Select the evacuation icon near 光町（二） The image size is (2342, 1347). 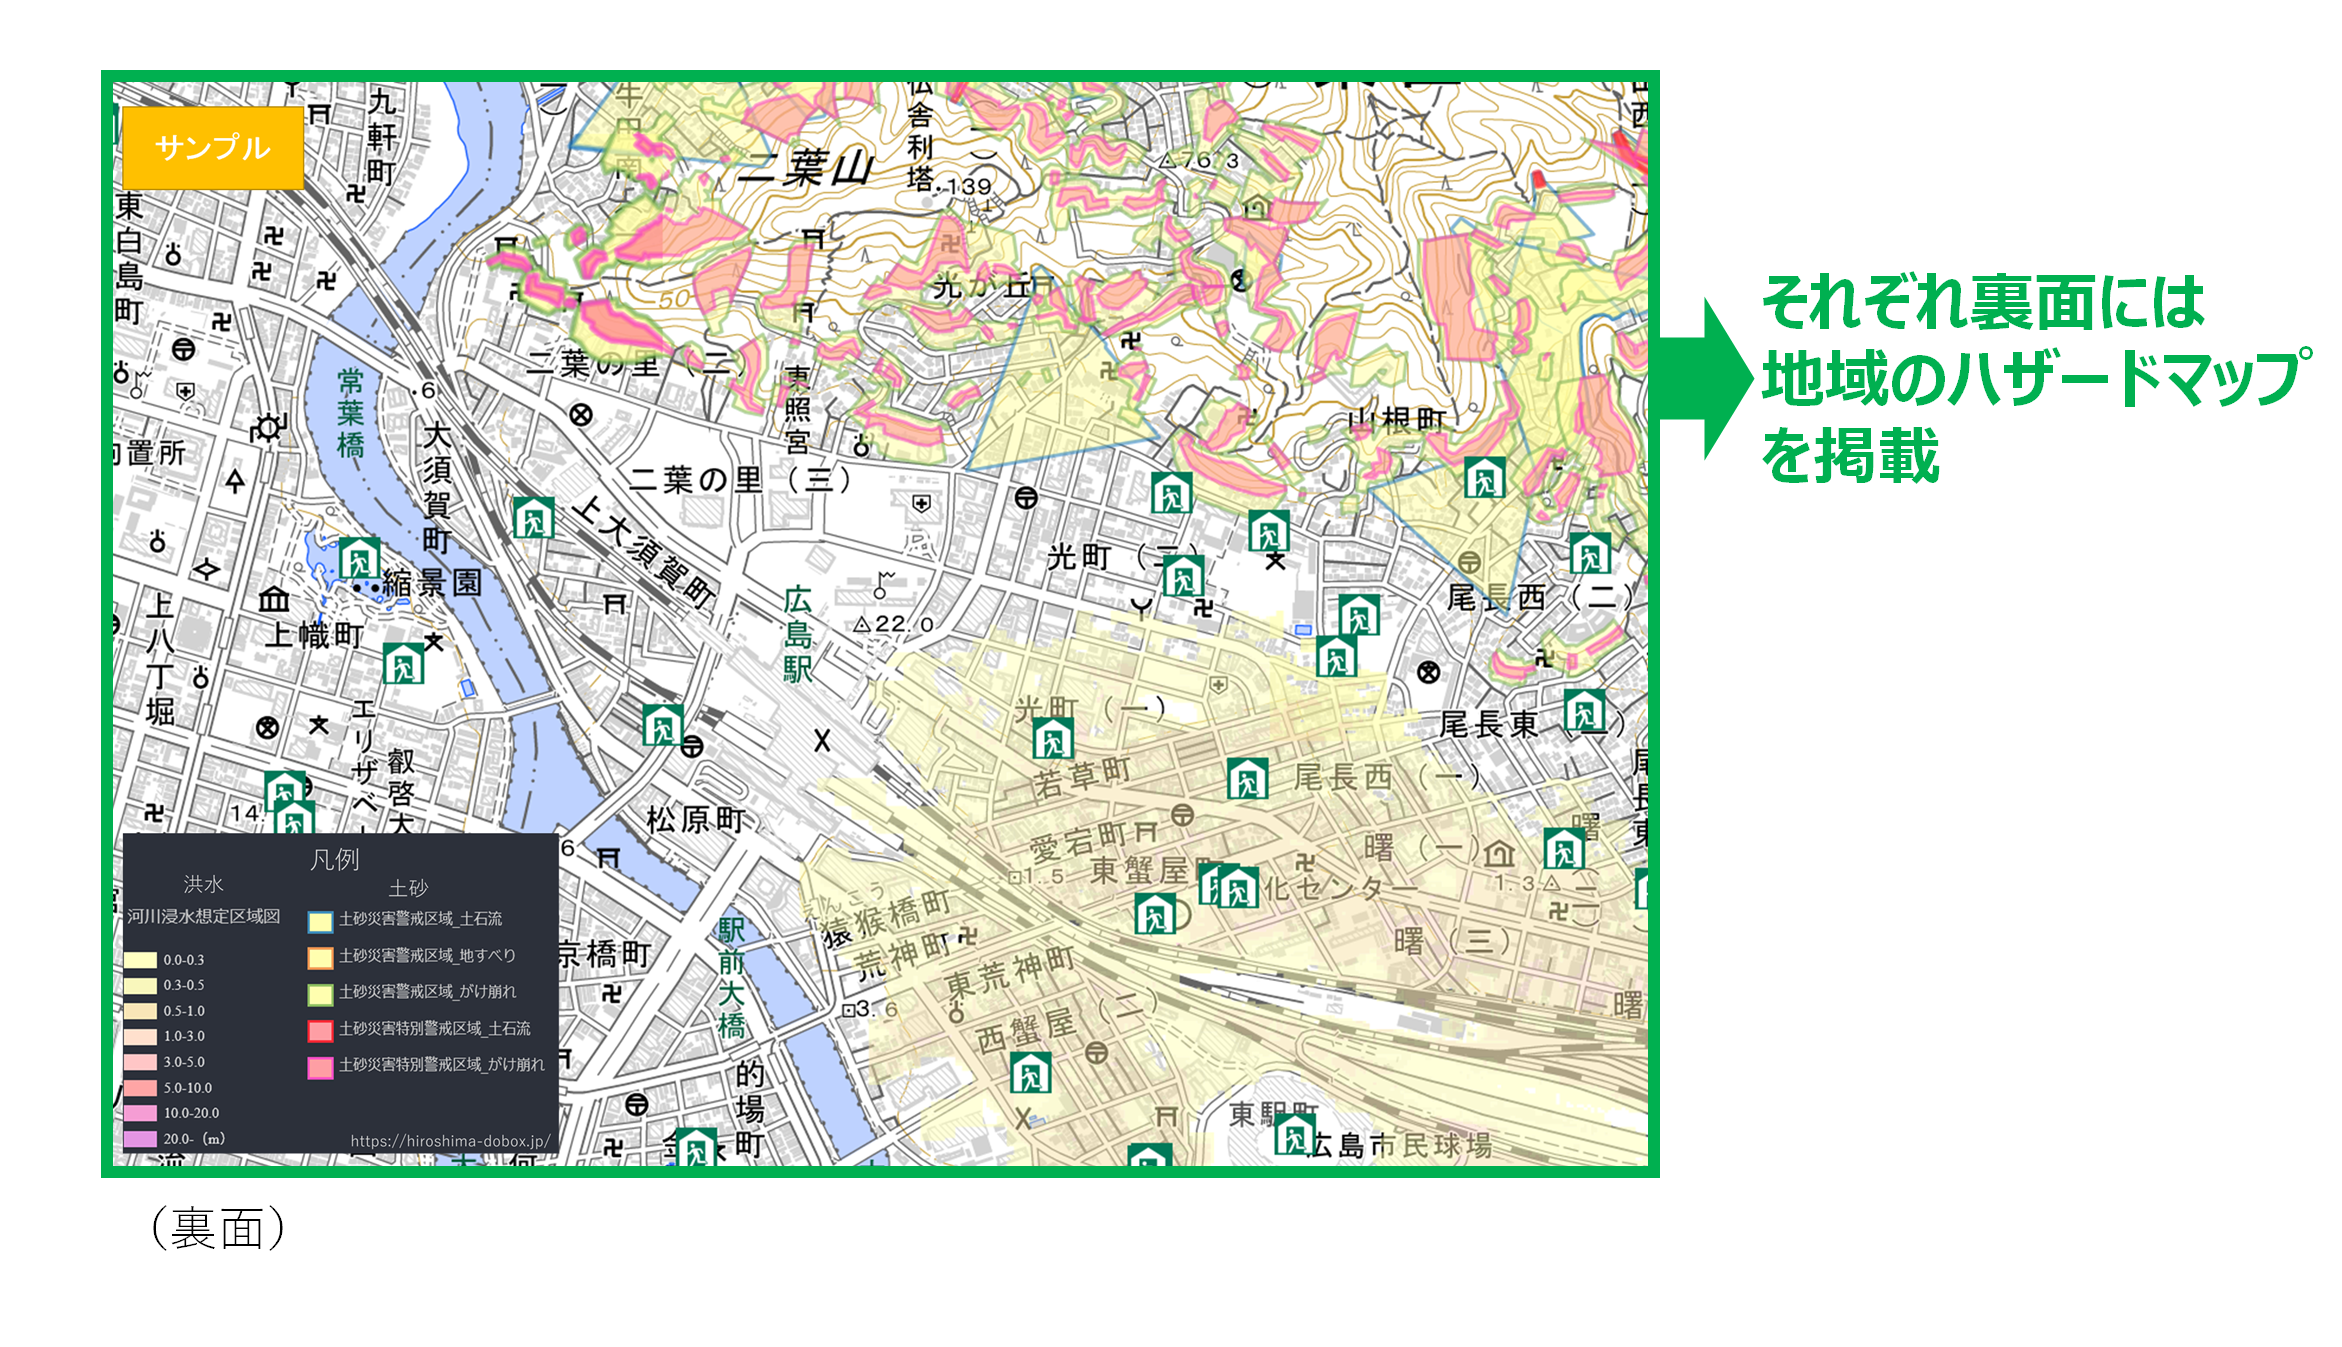1186,578
